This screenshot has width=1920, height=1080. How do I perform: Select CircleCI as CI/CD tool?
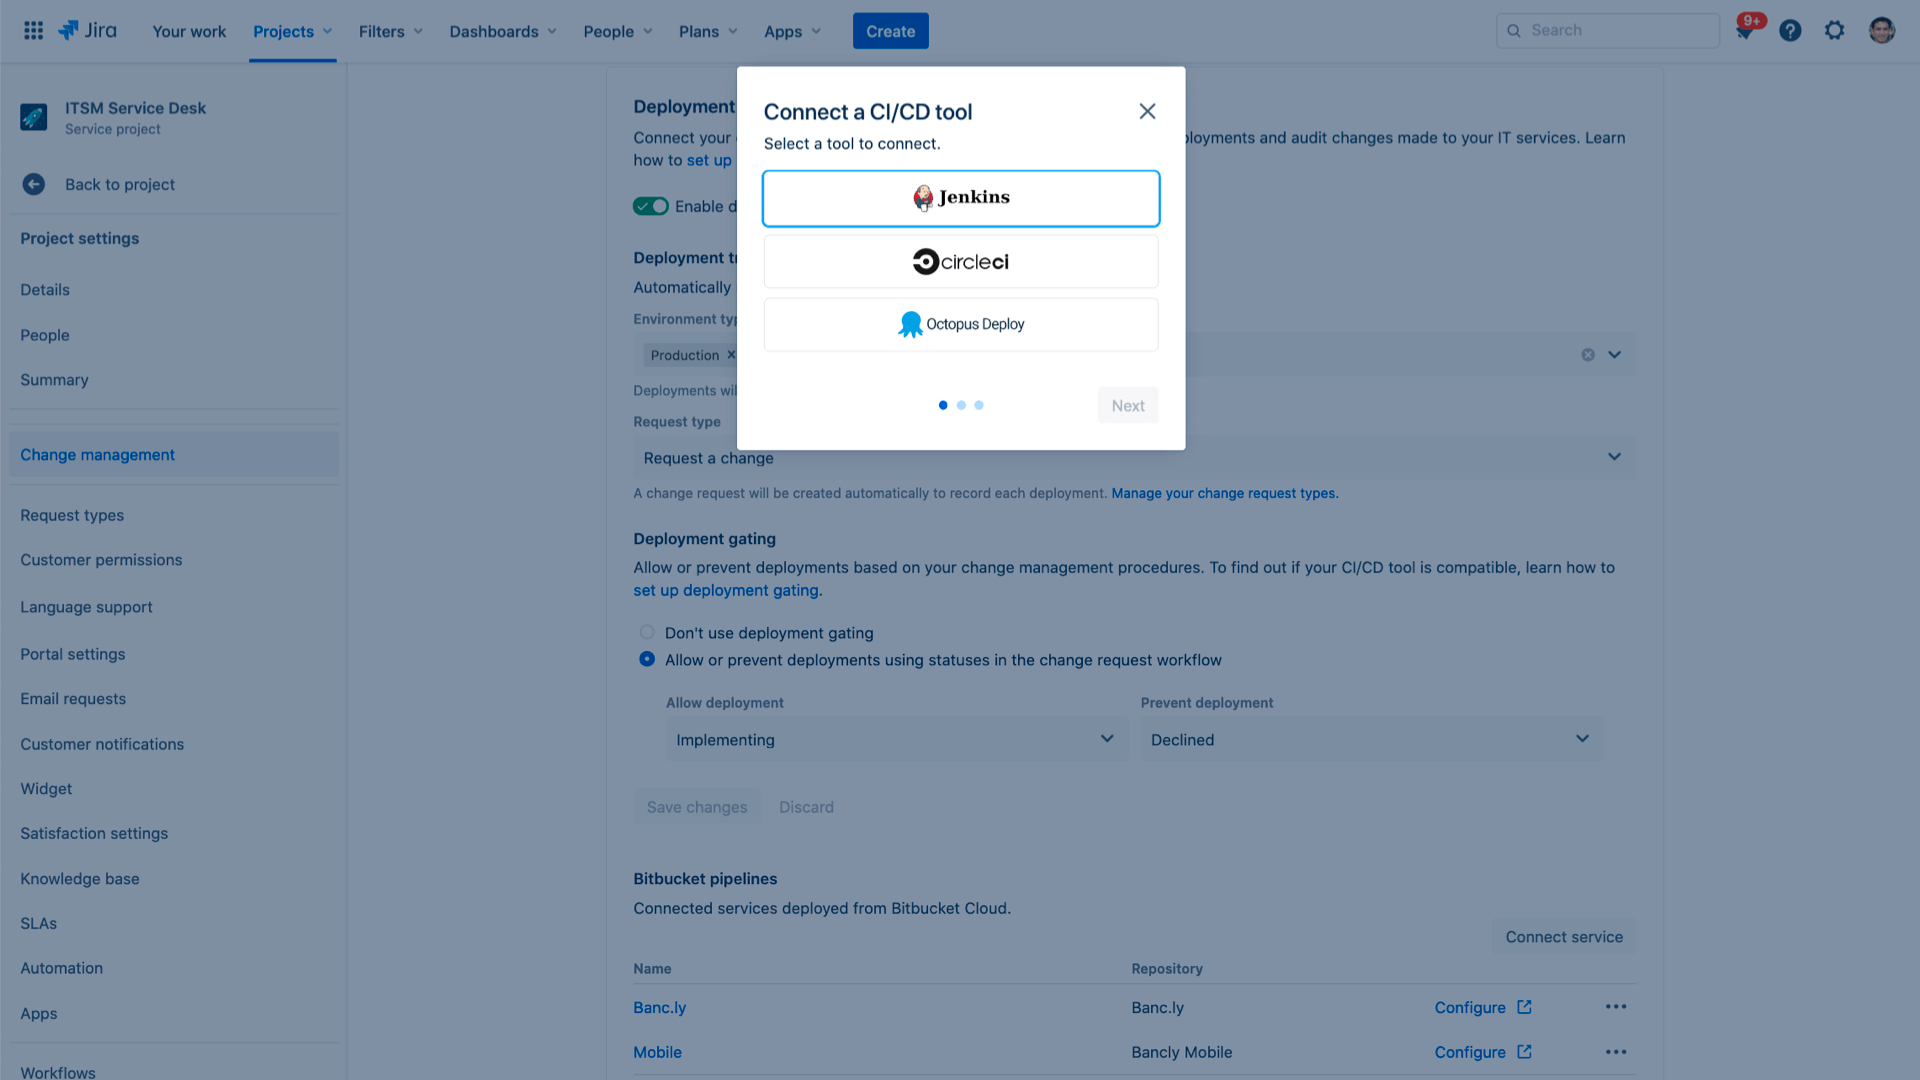pyautogui.click(x=960, y=261)
